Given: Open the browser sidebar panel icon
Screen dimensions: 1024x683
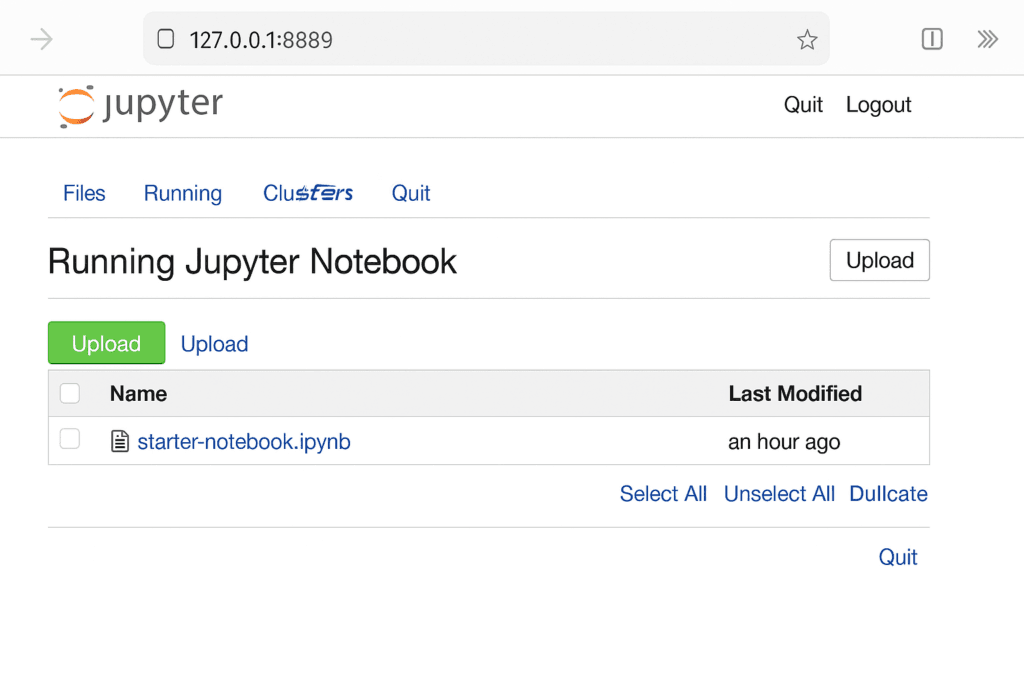Looking at the screenshot, I should [x=932, y=39].
